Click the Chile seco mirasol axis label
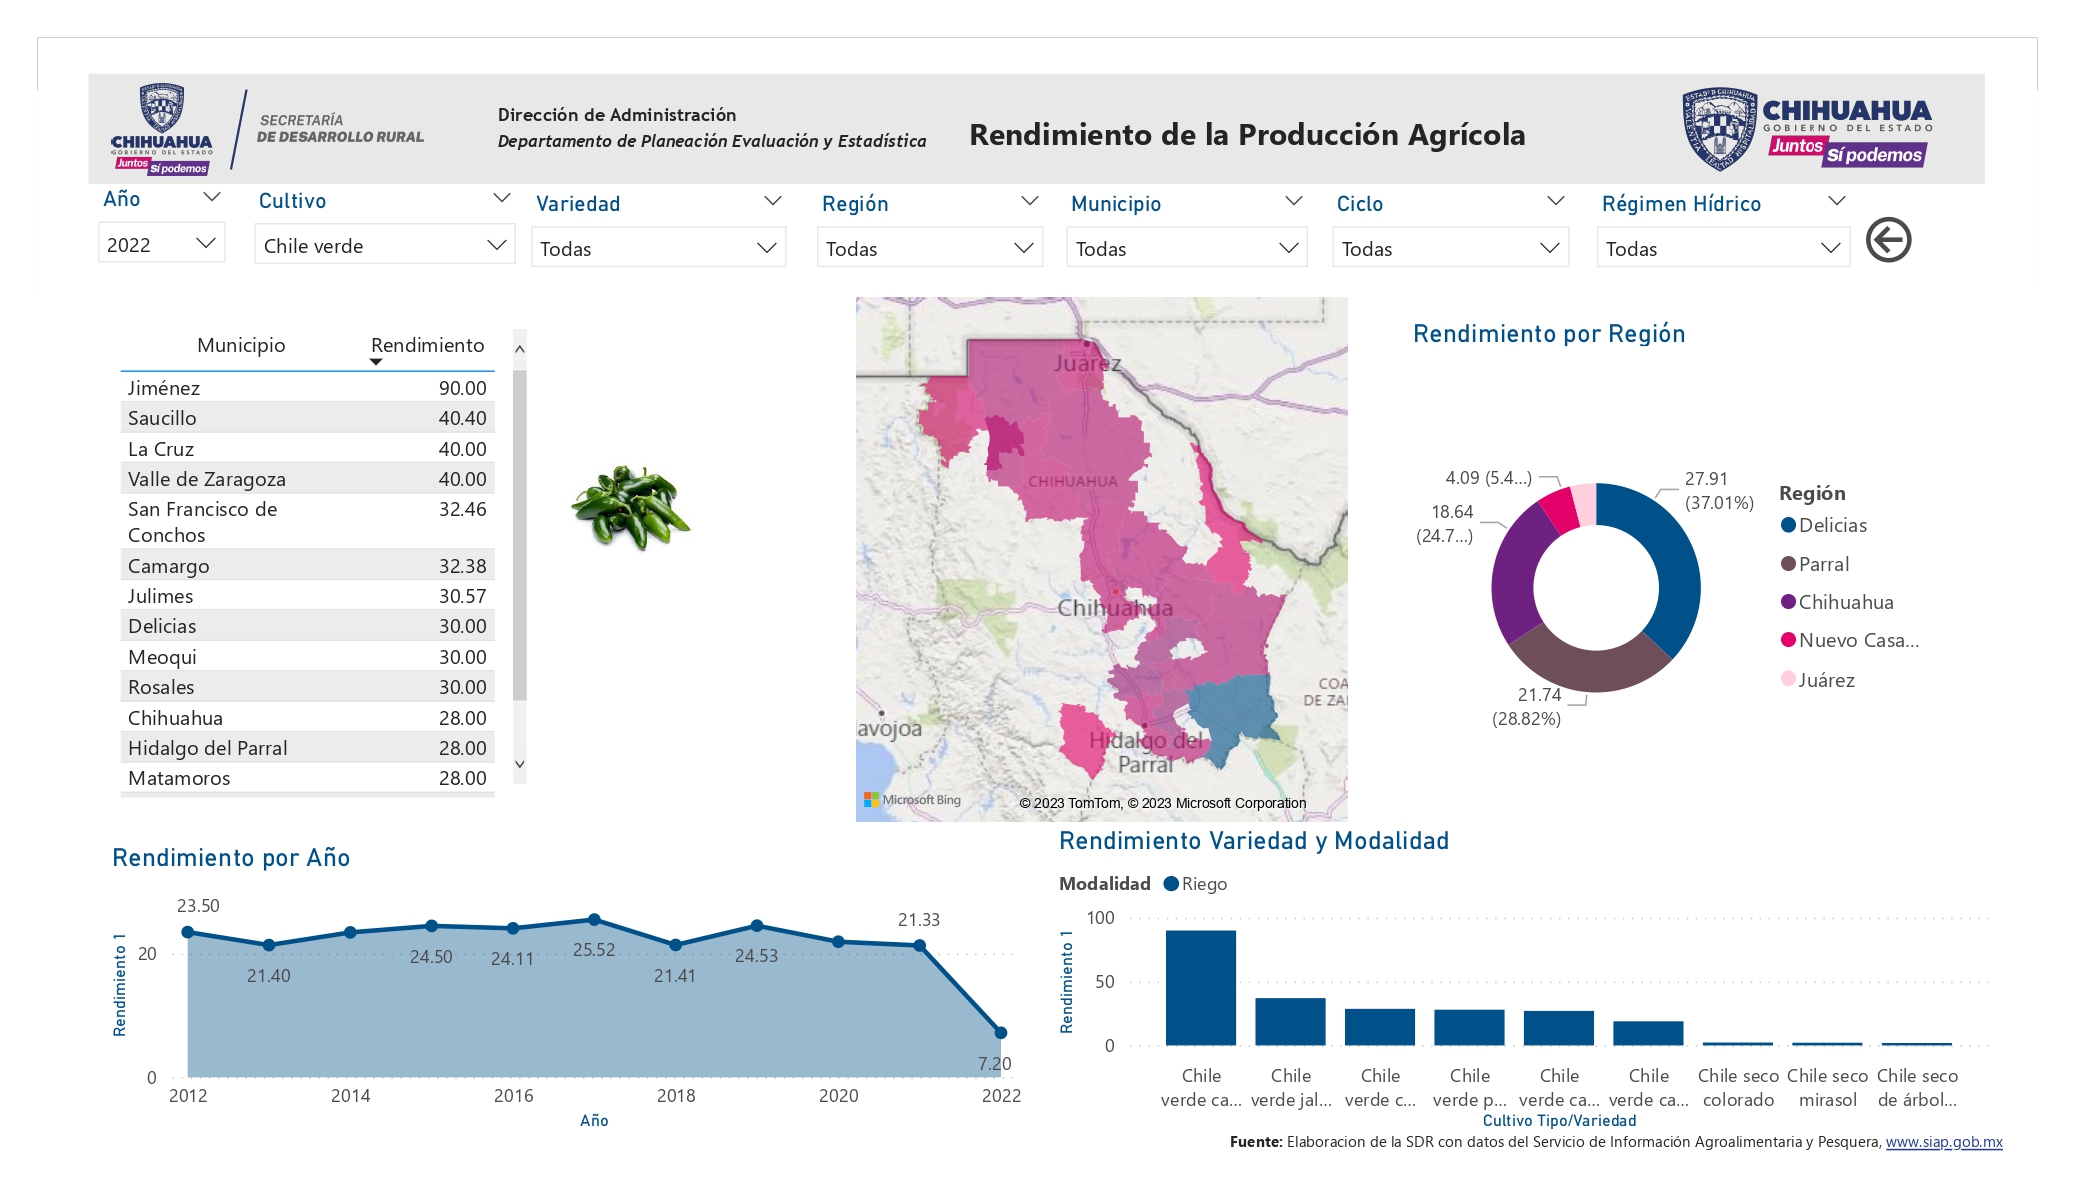Image resolution: width=2075 pixels, height=1200 pixels. click(x=1827, y=1088)
